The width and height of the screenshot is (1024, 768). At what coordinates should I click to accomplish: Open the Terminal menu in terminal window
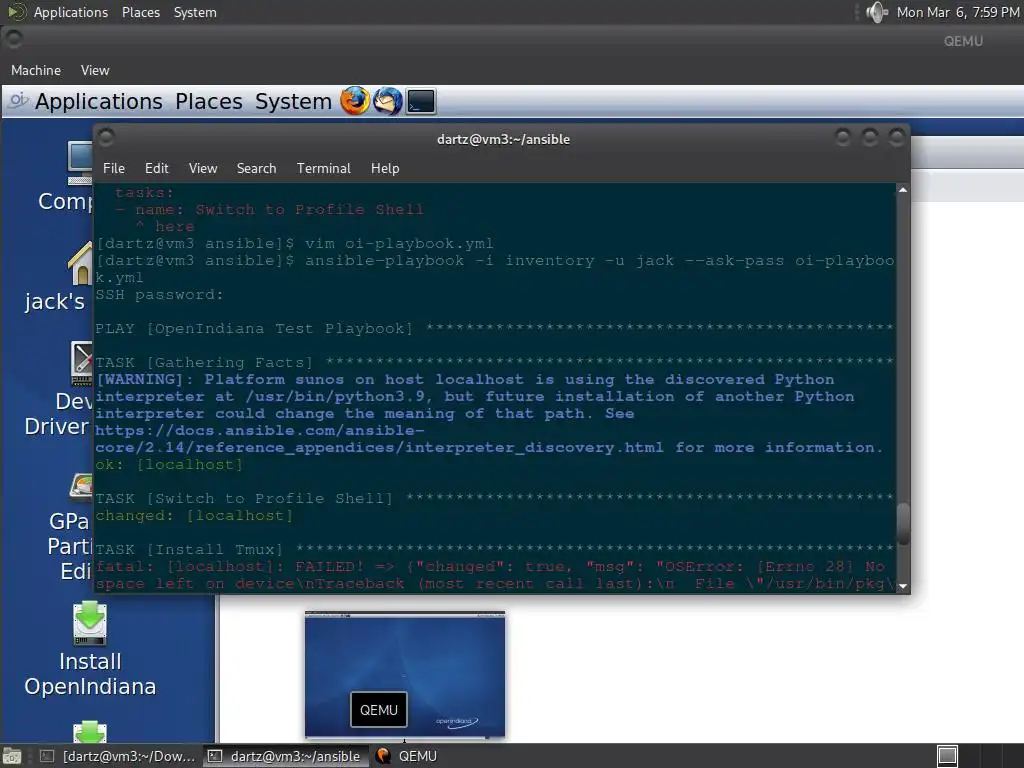(324, 168)
